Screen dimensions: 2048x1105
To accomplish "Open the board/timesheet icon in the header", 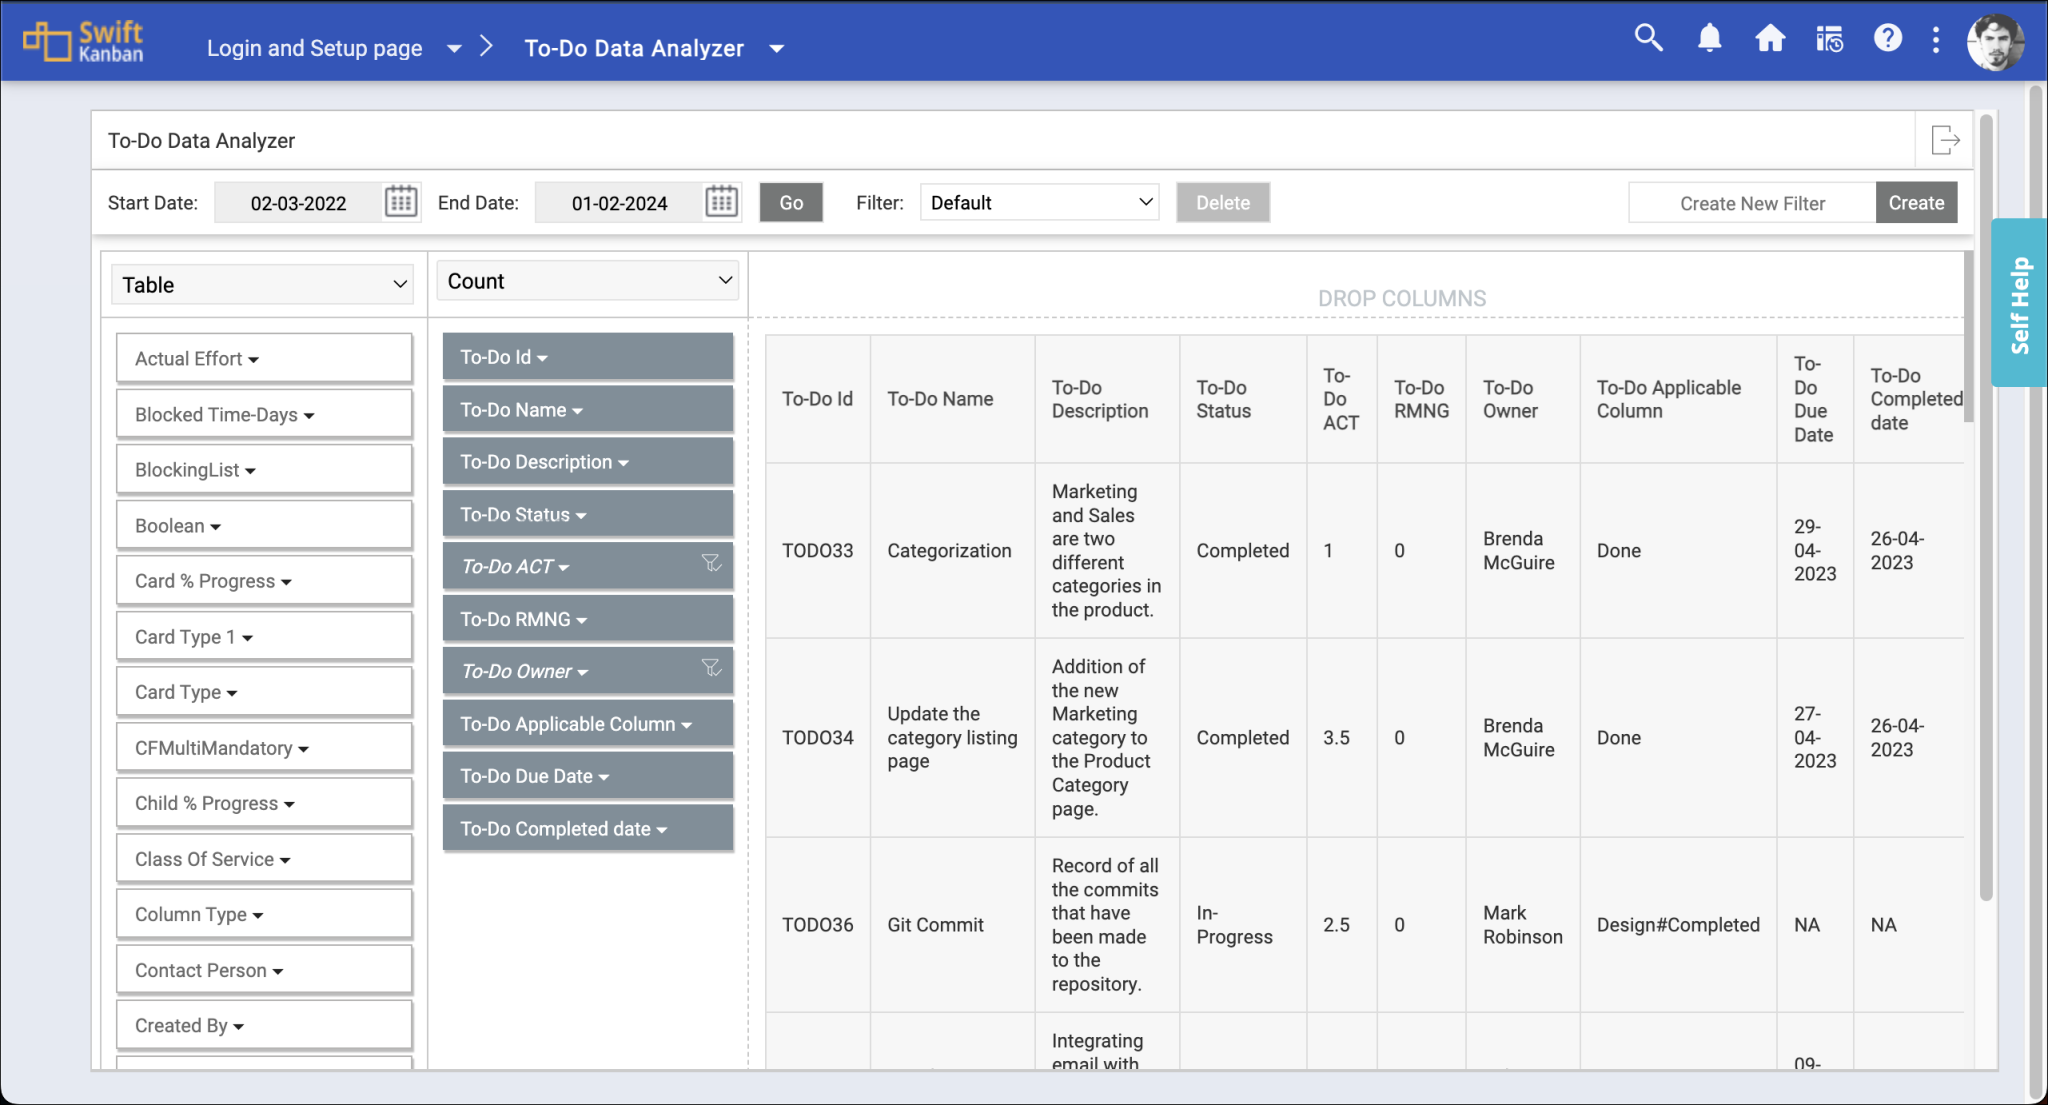I will [1830, 38].
